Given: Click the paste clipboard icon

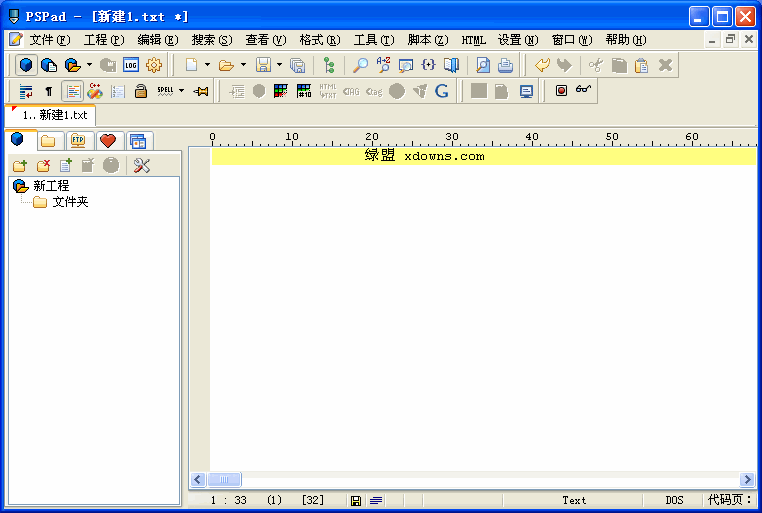Looking at the screenshot, I should 641,65.
